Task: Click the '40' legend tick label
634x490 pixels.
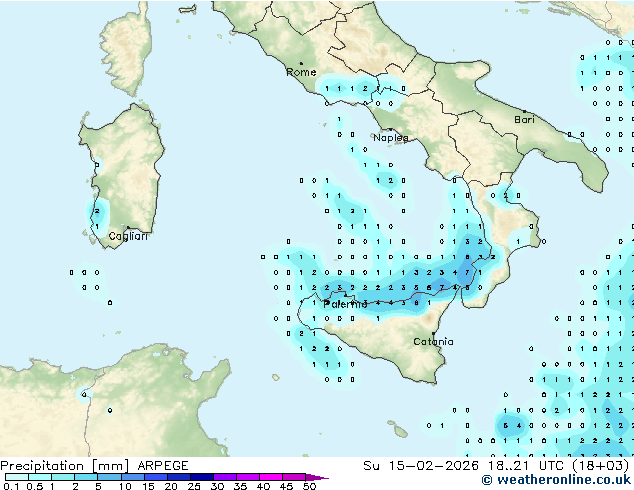Action: point(263,486)
